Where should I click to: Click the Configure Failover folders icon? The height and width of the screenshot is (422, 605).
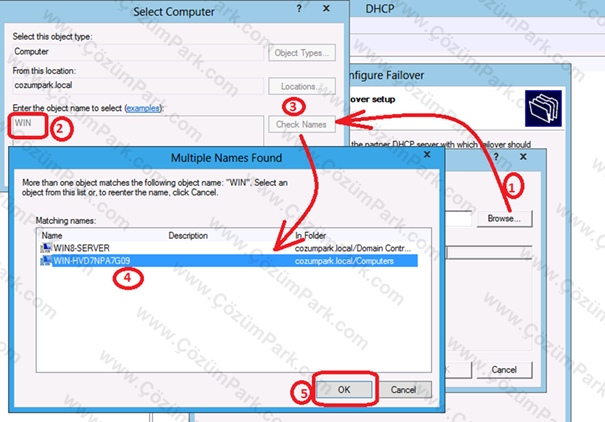[x=543, y=108]
